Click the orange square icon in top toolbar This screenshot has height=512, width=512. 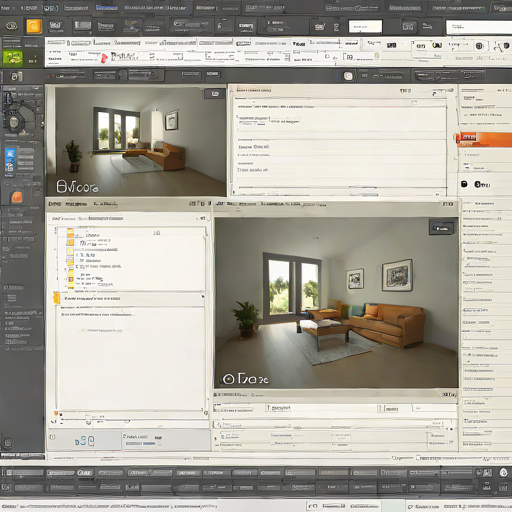pyautogui.click(x=34, y=26)
